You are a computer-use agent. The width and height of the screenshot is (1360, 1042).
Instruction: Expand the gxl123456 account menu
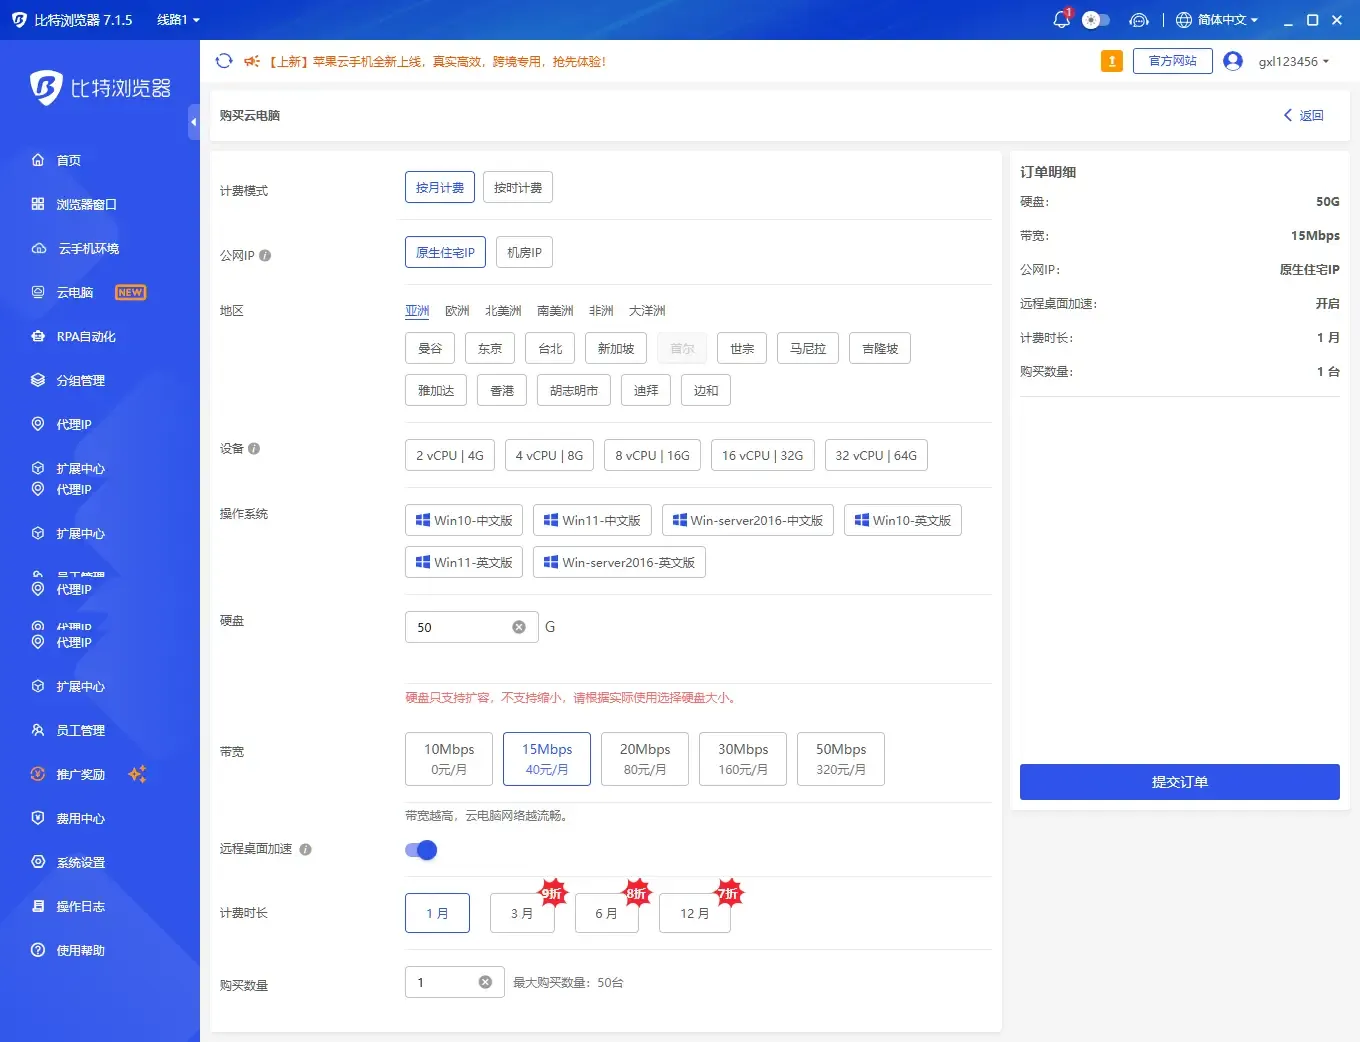(1294, 62)
